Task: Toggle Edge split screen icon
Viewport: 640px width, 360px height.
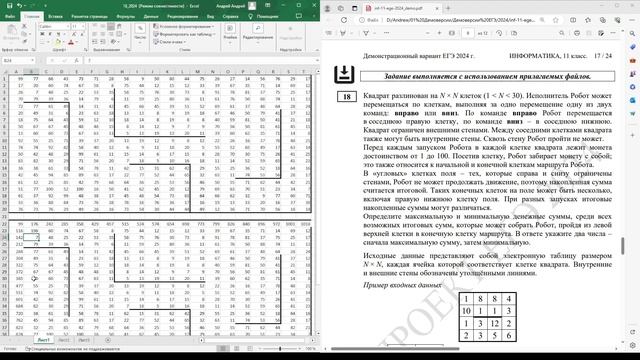Action: tap(573, 20)
